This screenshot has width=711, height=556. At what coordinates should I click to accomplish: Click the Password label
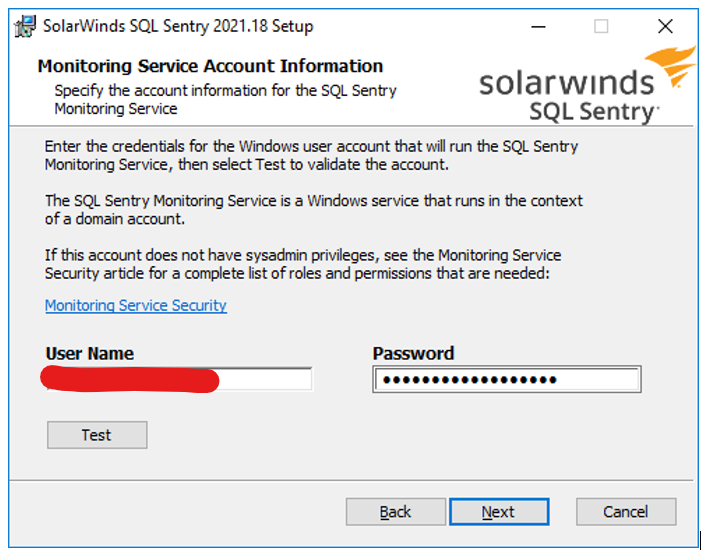[x=413, y=353]
